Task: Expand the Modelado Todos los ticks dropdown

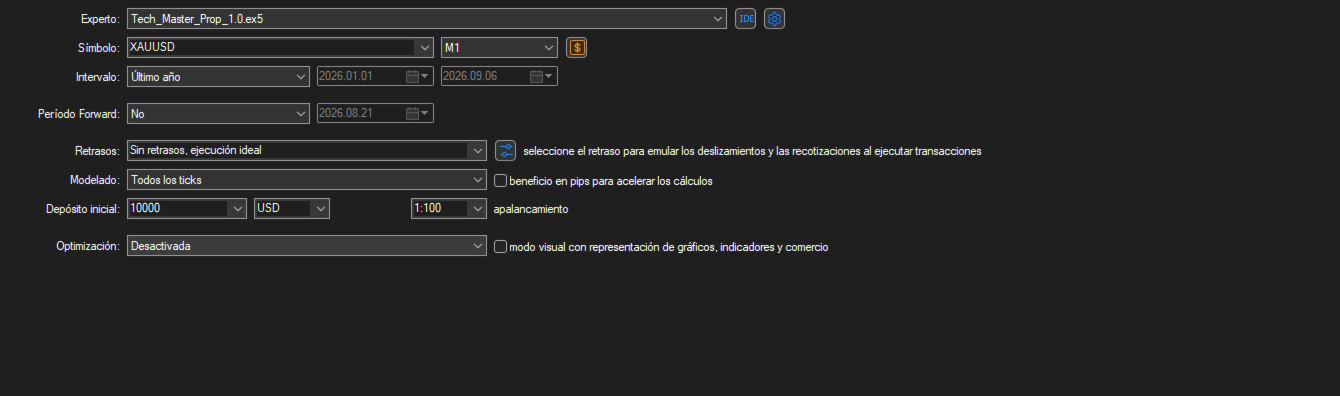Action: (x=307, y=180)
